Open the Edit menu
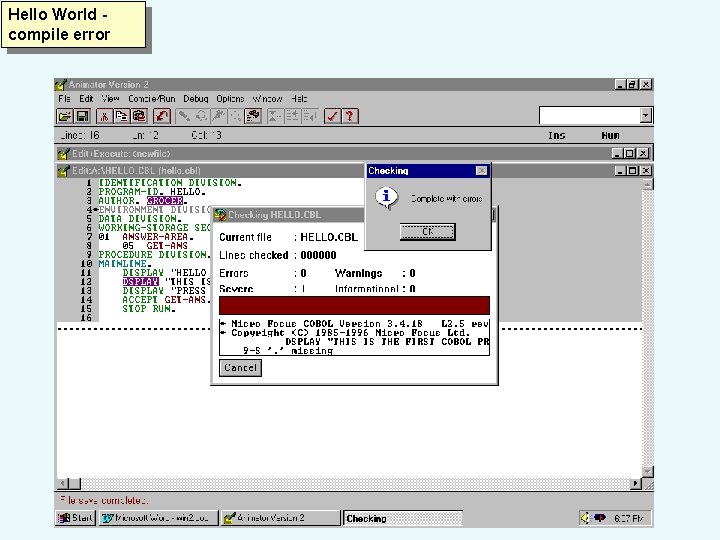This screenshot has height=540, width=720. coord(86,99)
